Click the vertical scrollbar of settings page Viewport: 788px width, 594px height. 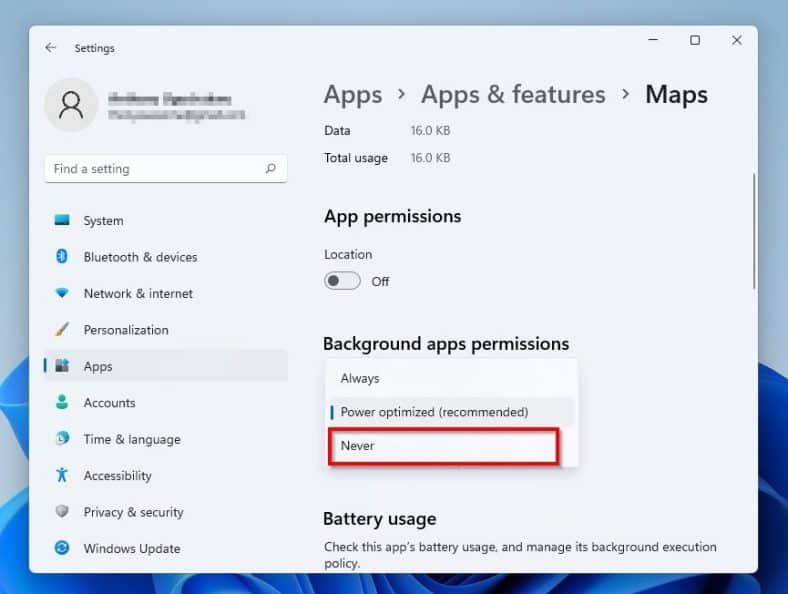[754, 231]
